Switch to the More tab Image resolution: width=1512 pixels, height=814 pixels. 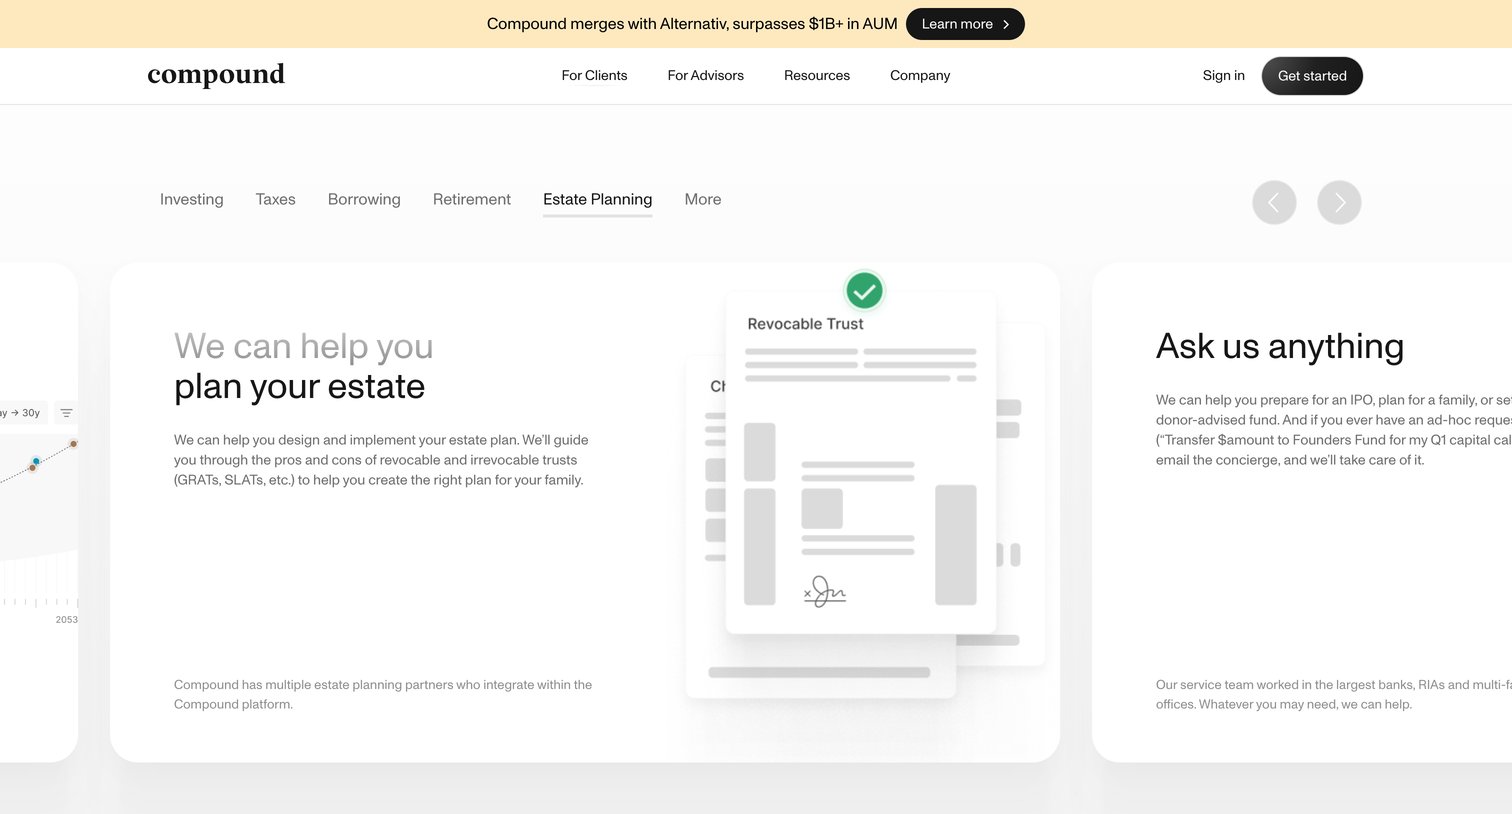pos(703,199)
